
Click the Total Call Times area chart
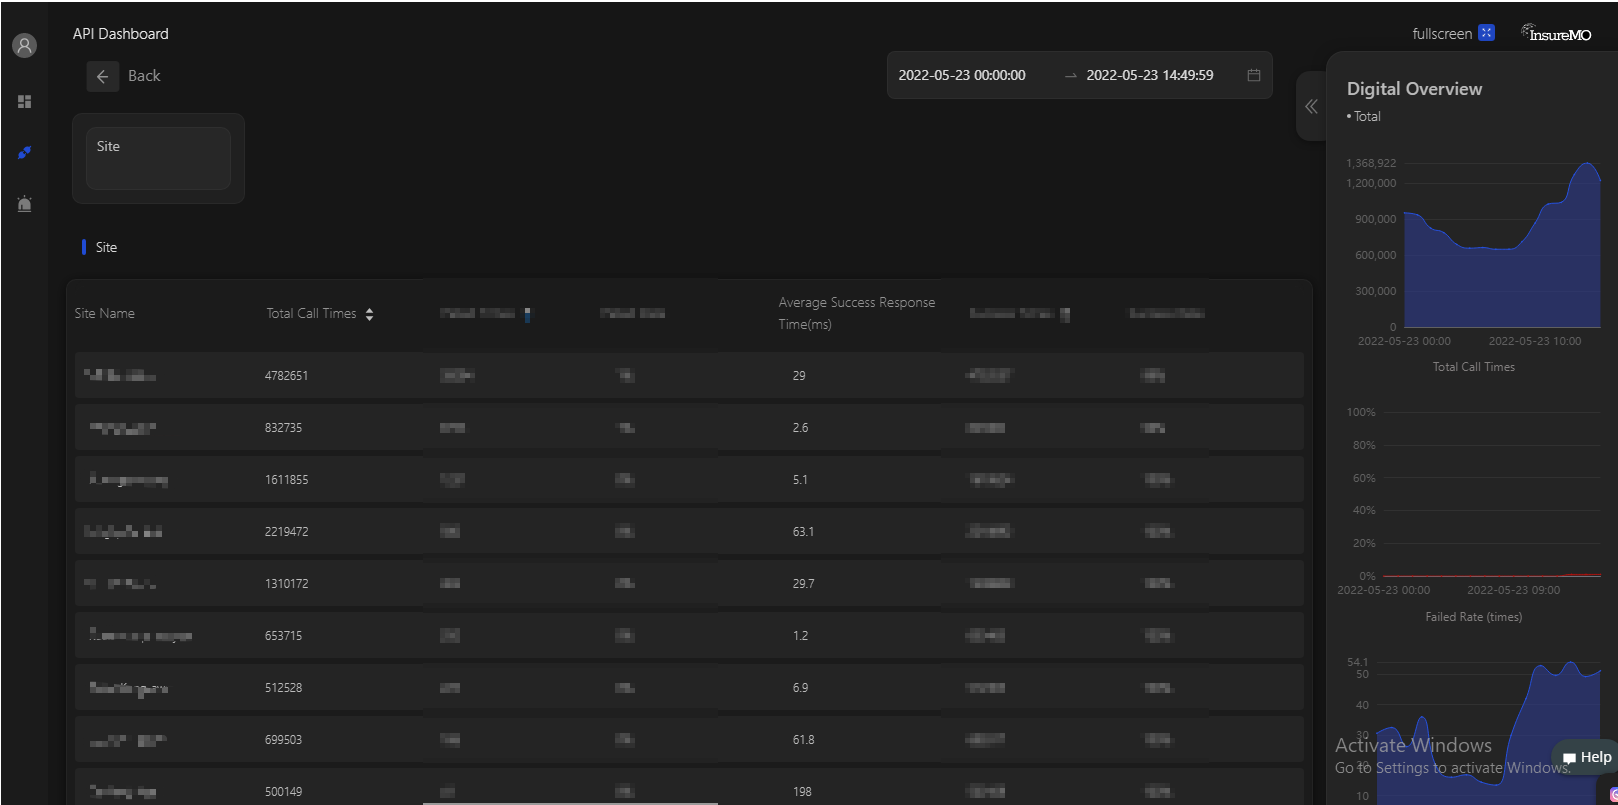(1502, 245)
